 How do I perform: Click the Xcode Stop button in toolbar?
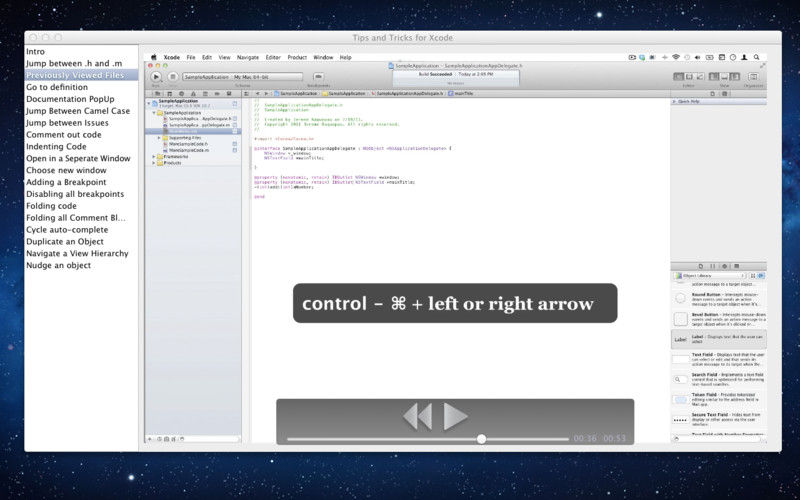point(172,77)
